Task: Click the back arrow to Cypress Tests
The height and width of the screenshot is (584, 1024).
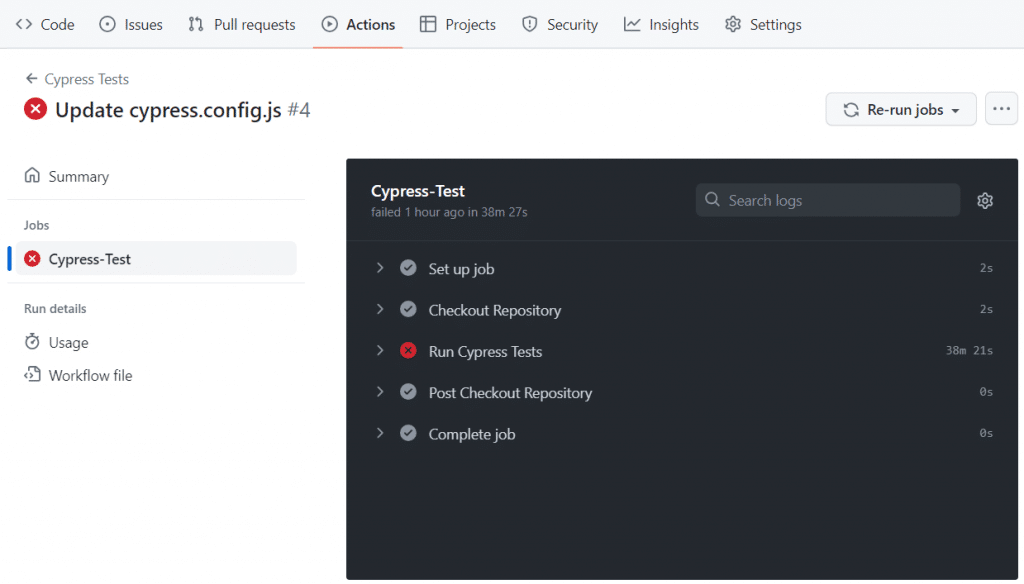Action: (x=31, y=79)
